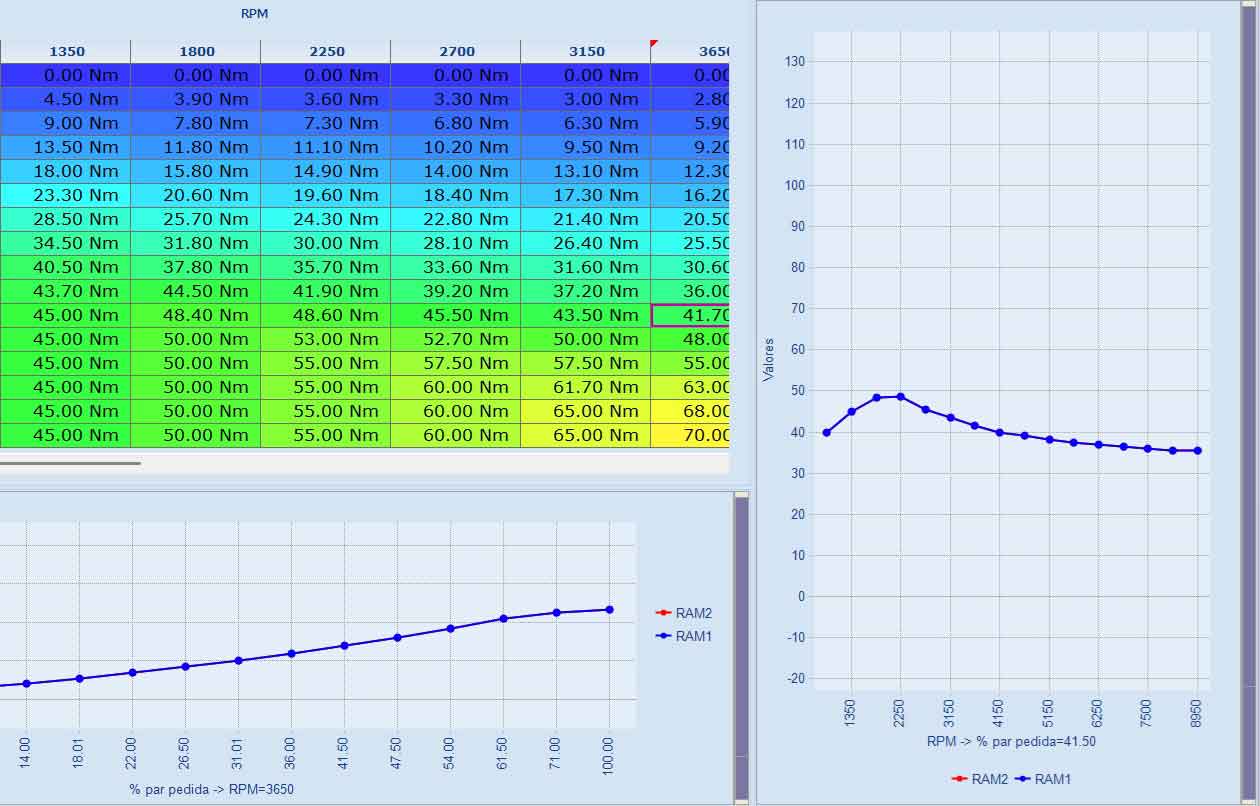Click the peak data point at 2250 RPM
The image size is (1260, 806).
click(x=901, y=396)
